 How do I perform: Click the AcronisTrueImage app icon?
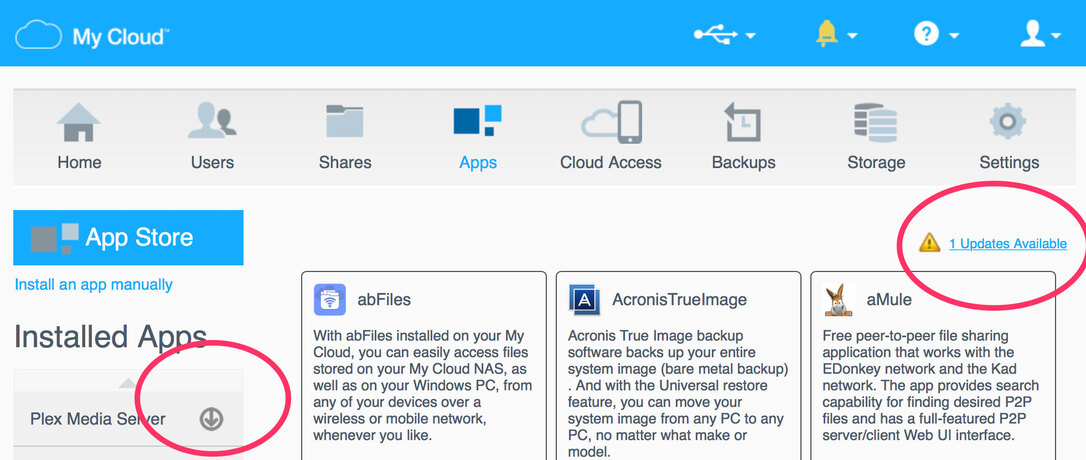point(585,299)
